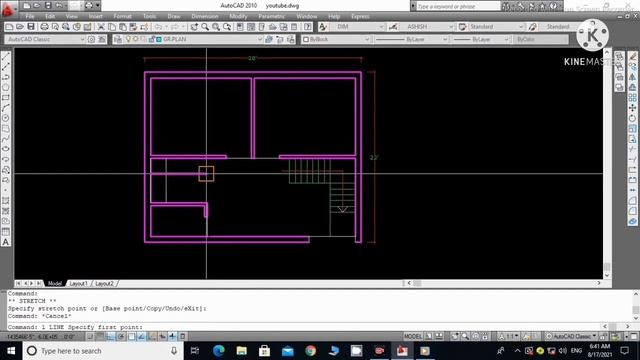The width and height of the screenshot is (640, 360).
Task: Expand the Quick Access toolbar arrow
Action: 98,6
